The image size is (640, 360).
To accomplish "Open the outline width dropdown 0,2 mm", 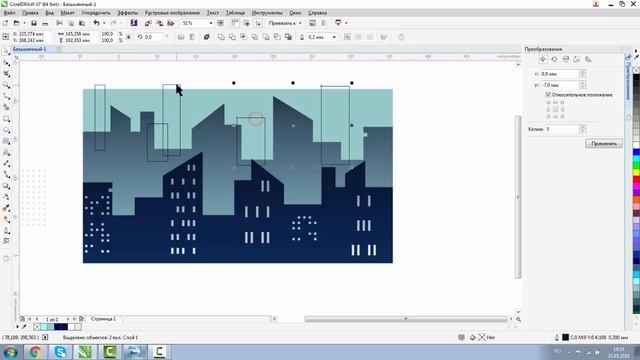I will coord(334,37).
